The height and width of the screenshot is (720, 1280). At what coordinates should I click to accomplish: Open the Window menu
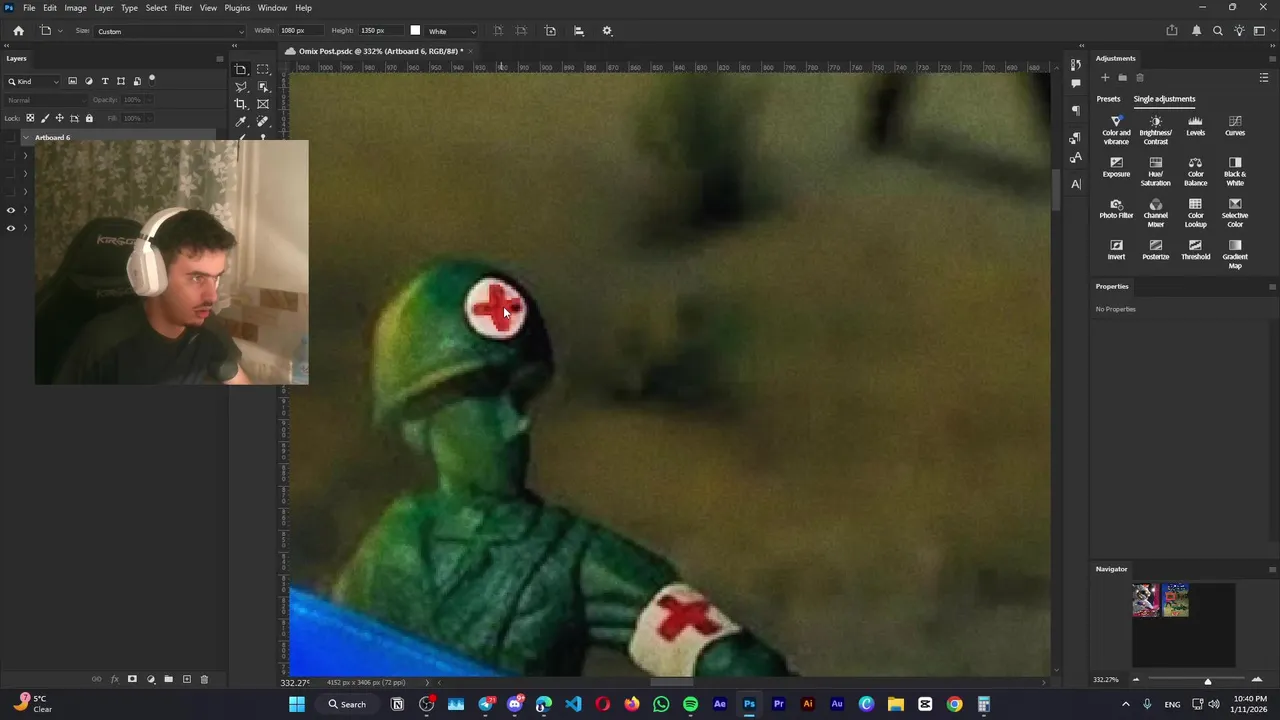click(x=272, y=8)
